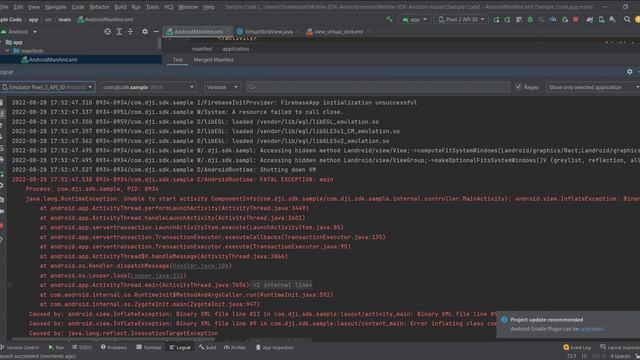Open the Device Manager icon
The image size is (640, 360).
click(601, 19)
